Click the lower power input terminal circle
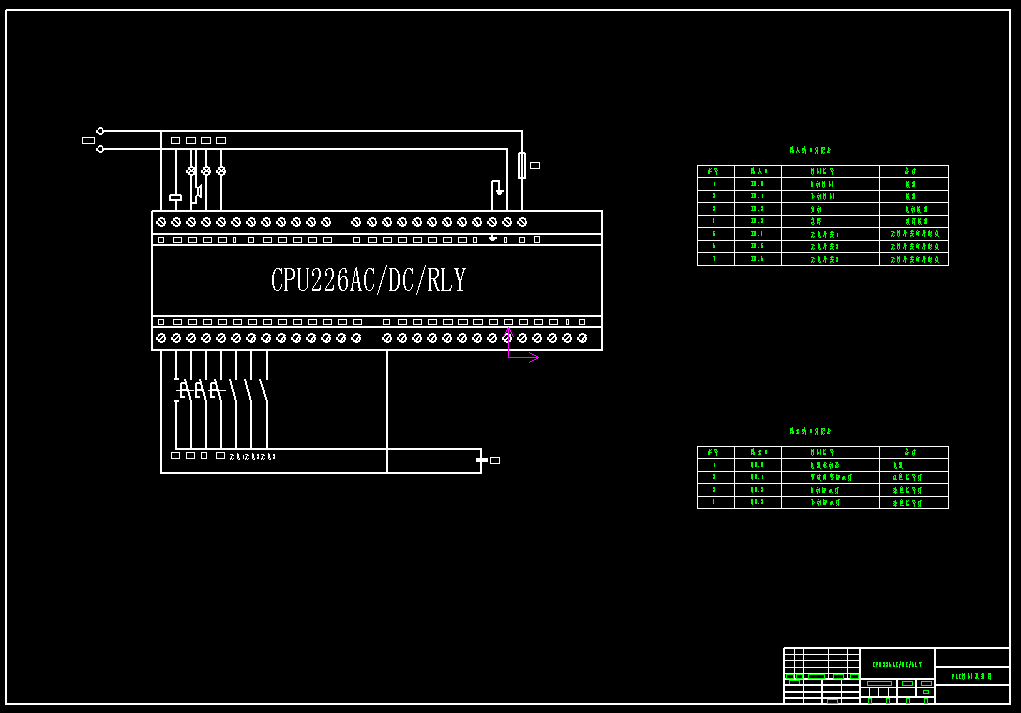 (100, 149)
